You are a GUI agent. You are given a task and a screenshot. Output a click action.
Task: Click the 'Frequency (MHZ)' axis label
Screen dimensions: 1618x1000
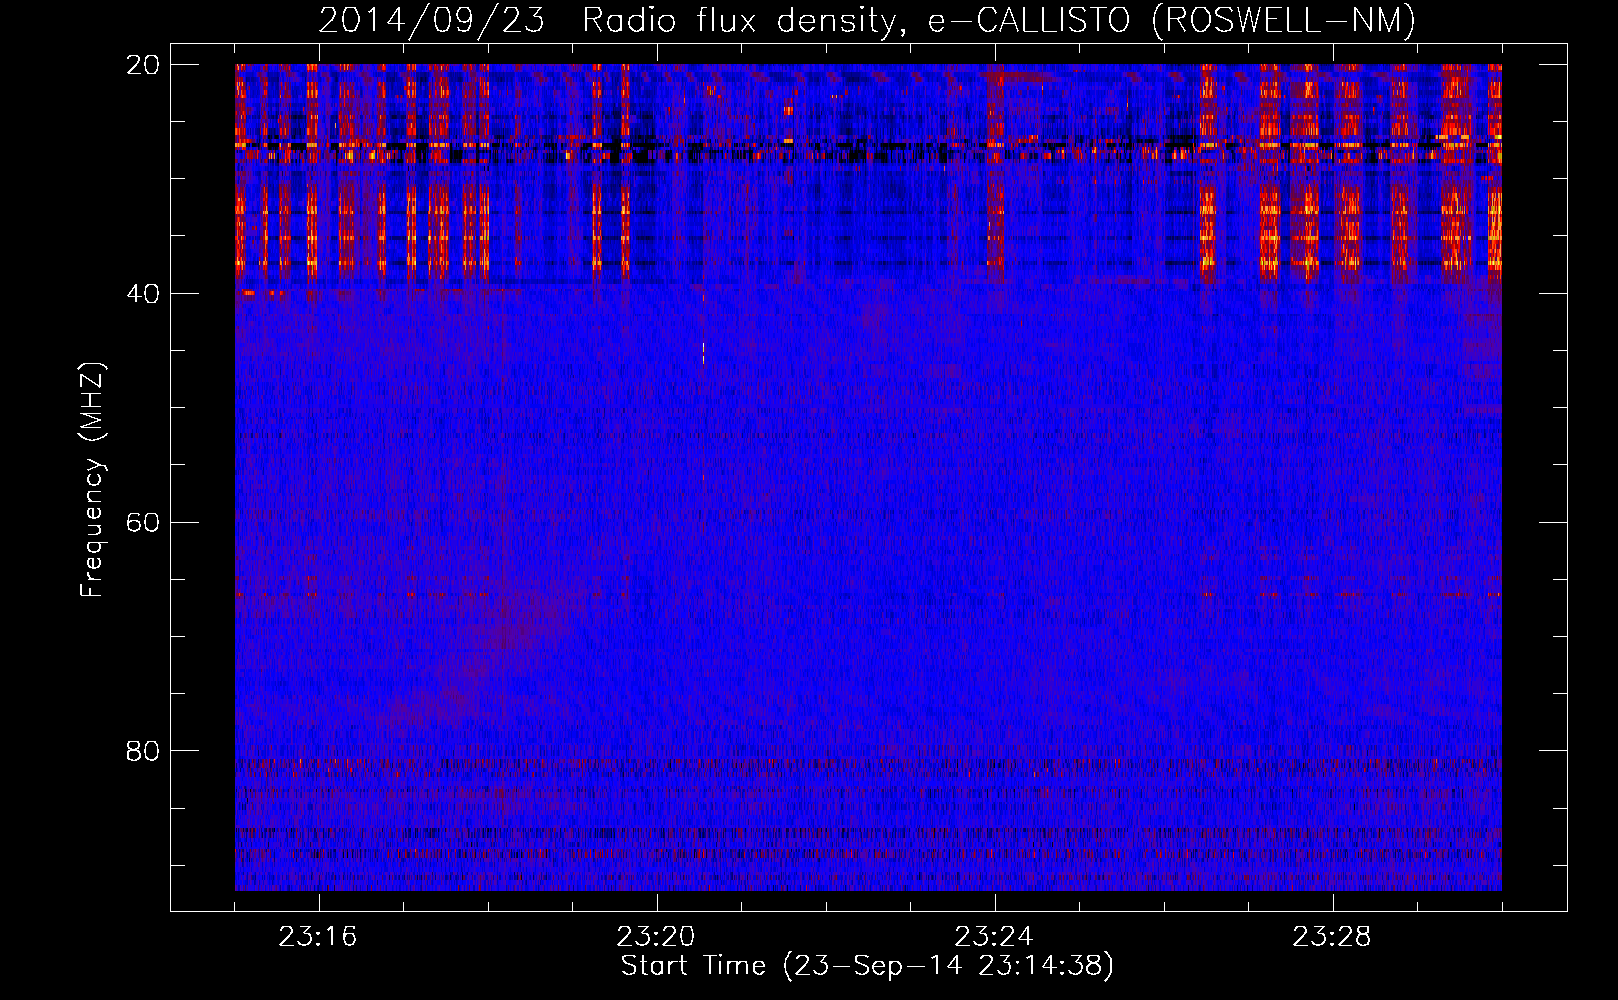(92, 480)
